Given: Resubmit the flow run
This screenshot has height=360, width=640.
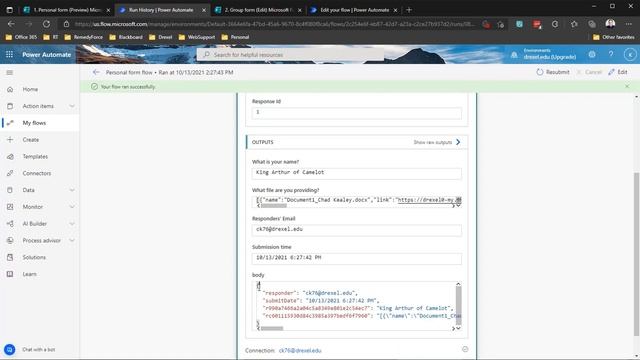Looking at the screenshot, I should tap(553, 72).
